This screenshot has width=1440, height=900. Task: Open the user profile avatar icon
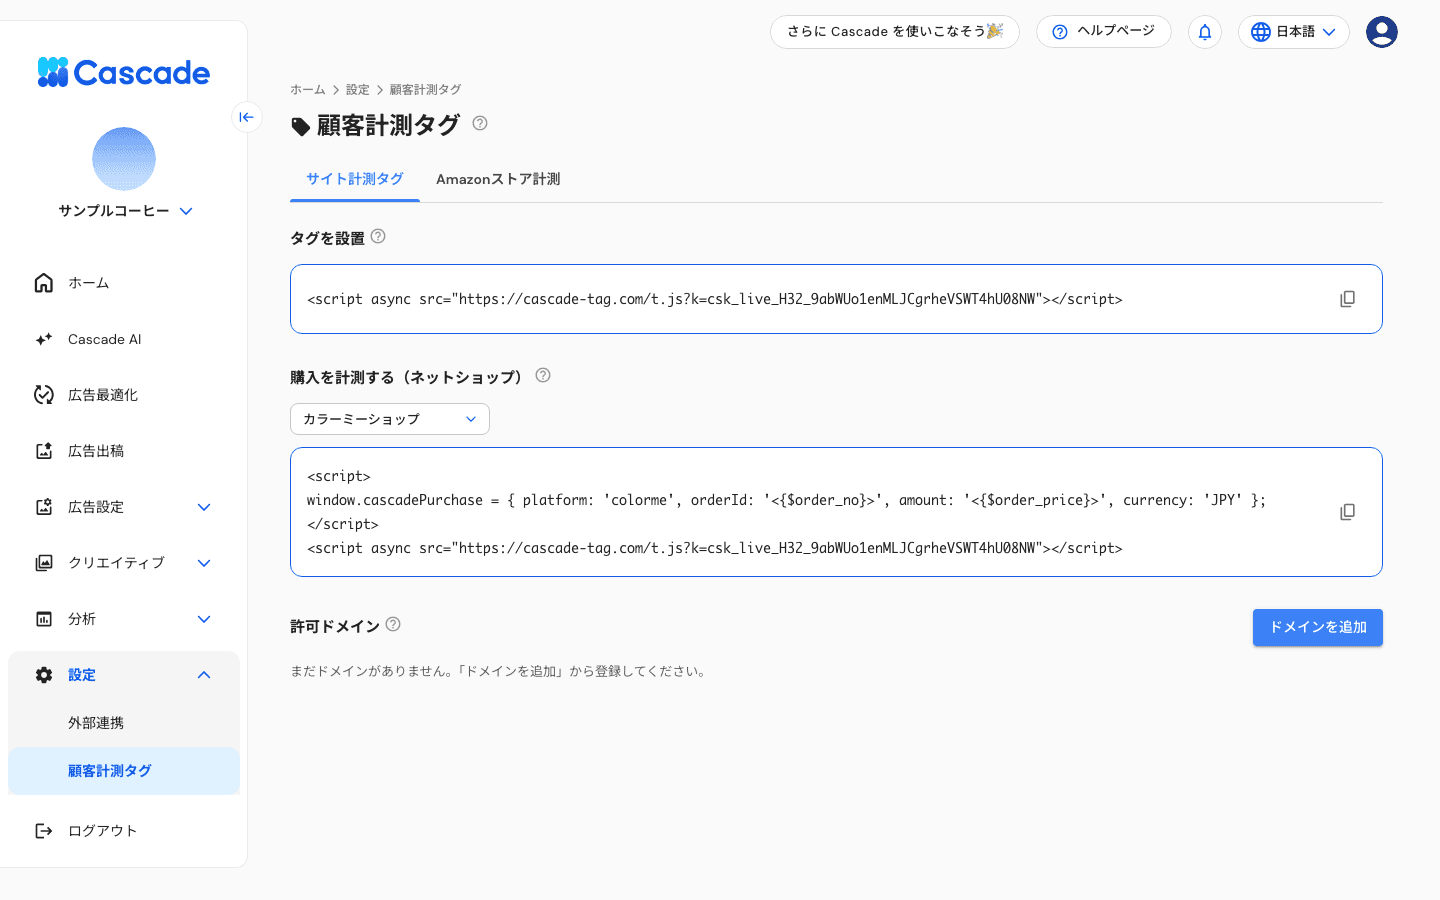click(1382, 32)
